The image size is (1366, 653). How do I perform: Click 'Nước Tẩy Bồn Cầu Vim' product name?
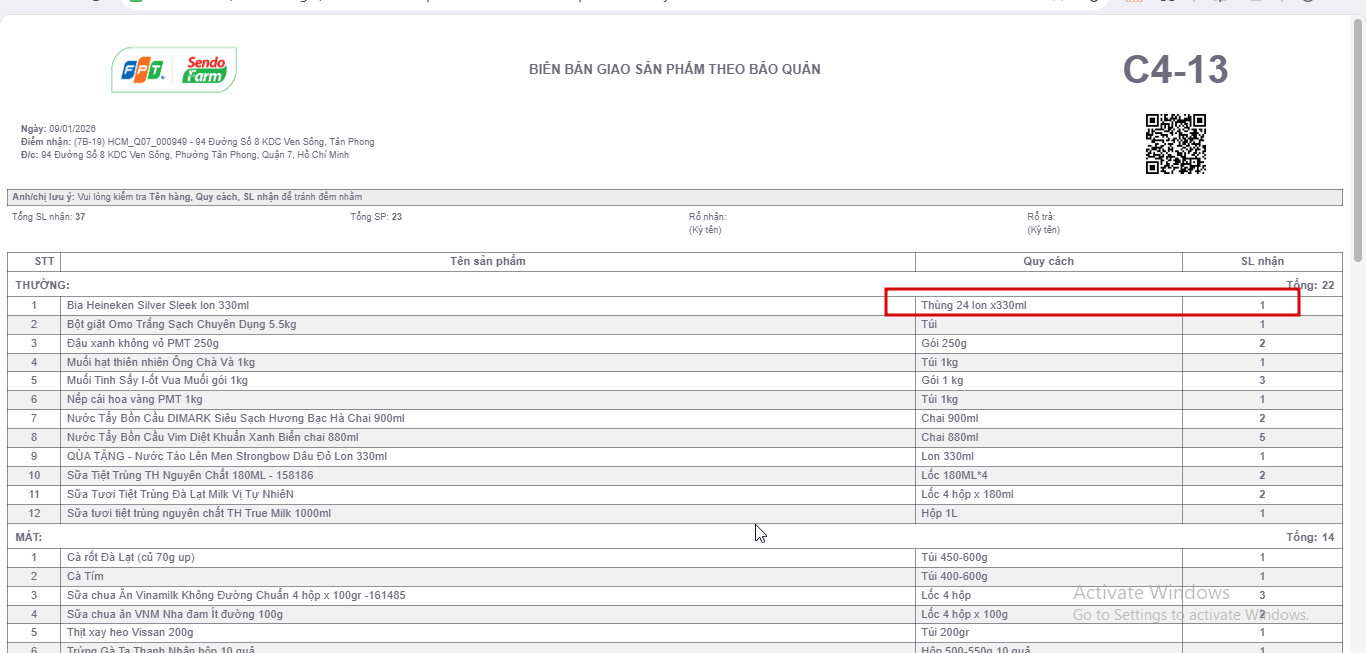(212, 437)
